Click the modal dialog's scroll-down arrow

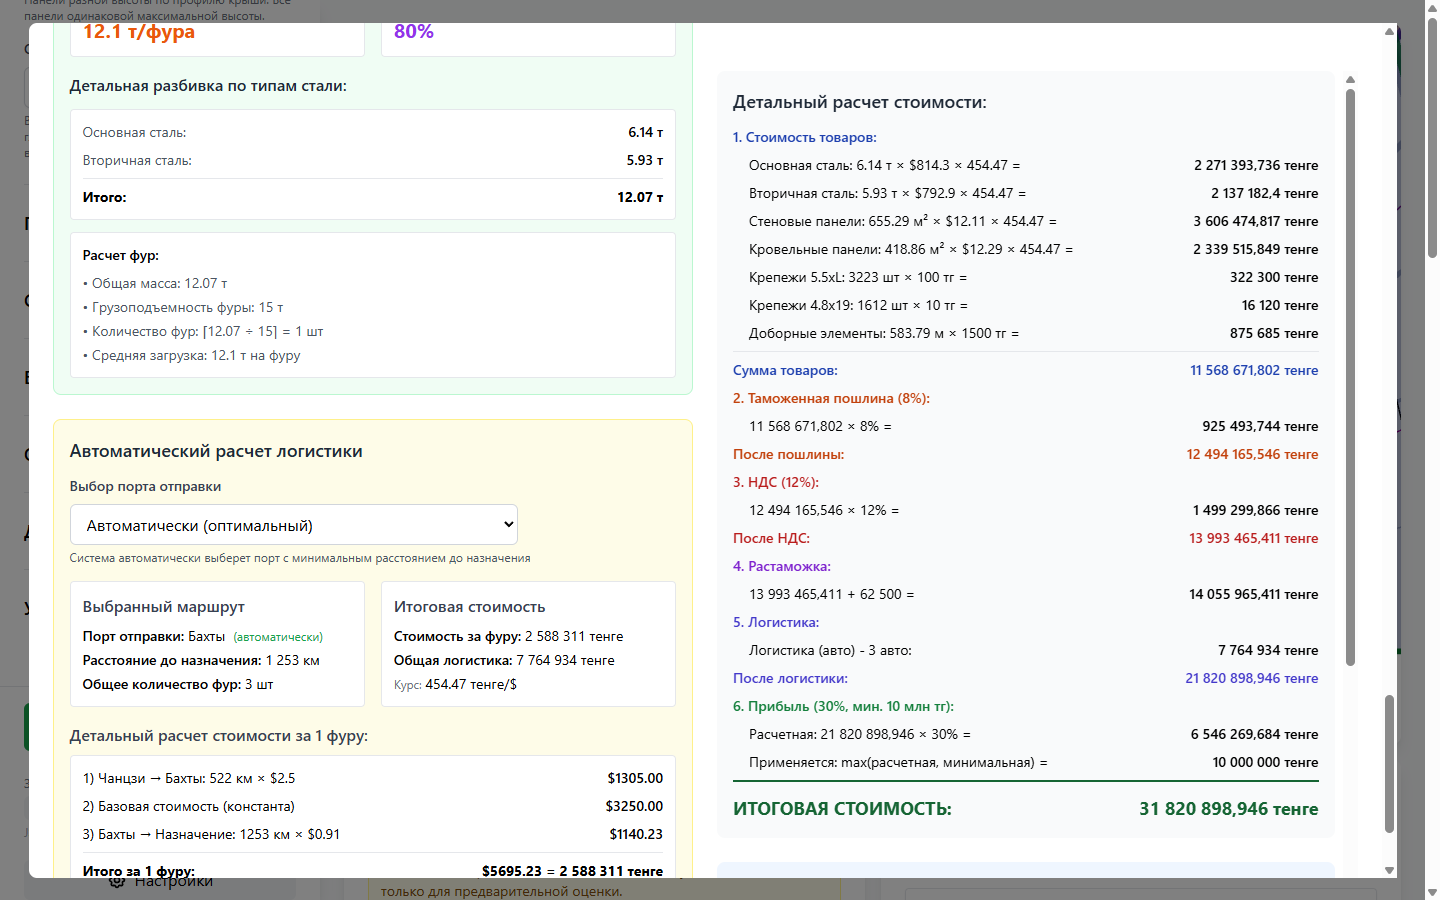click(1389, 870)
